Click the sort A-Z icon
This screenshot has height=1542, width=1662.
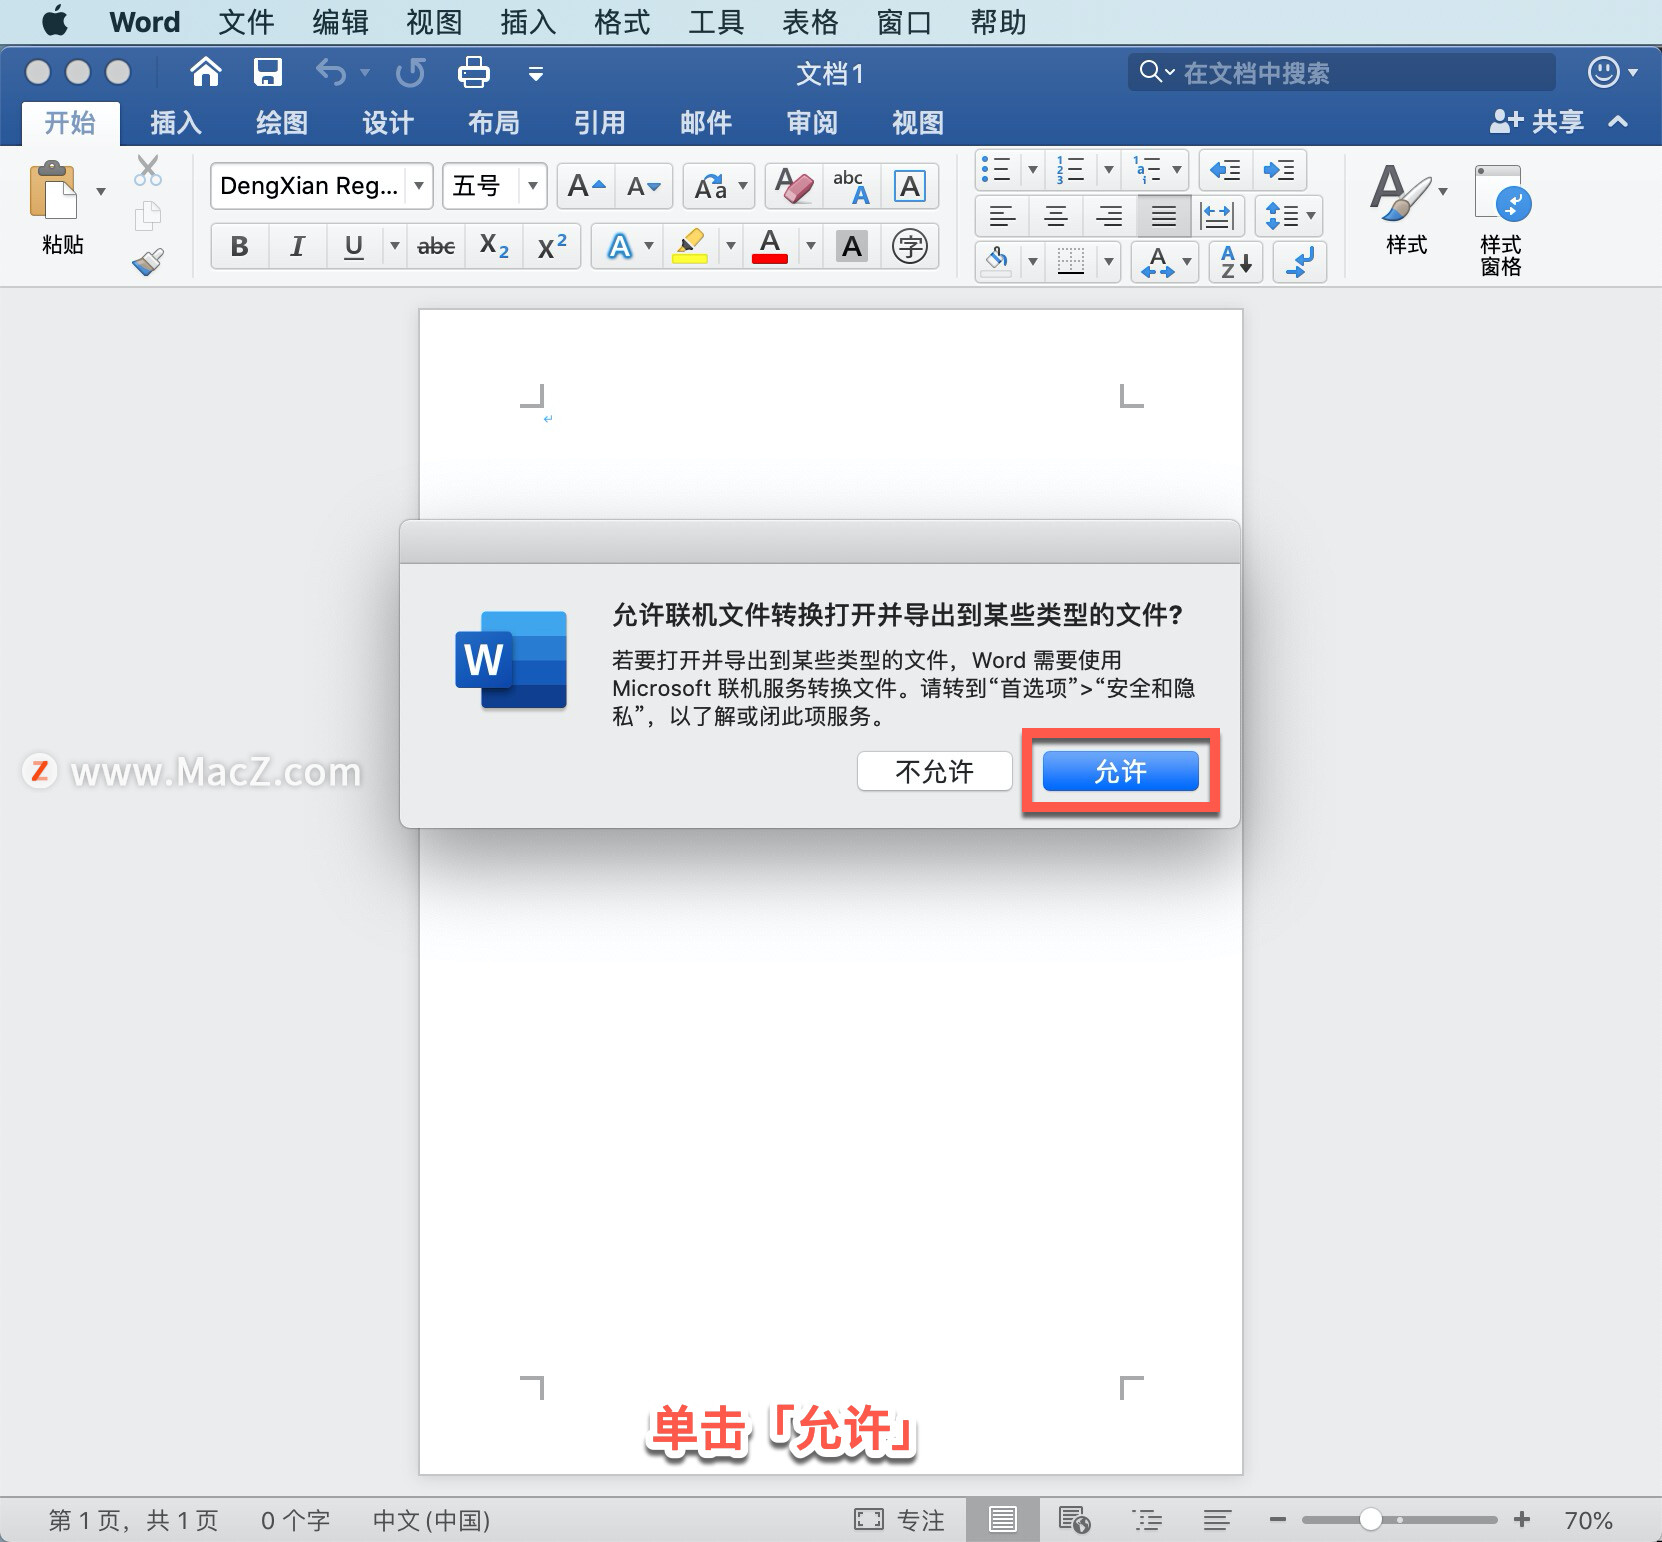pyautogui.click(x=1236, y=262)
